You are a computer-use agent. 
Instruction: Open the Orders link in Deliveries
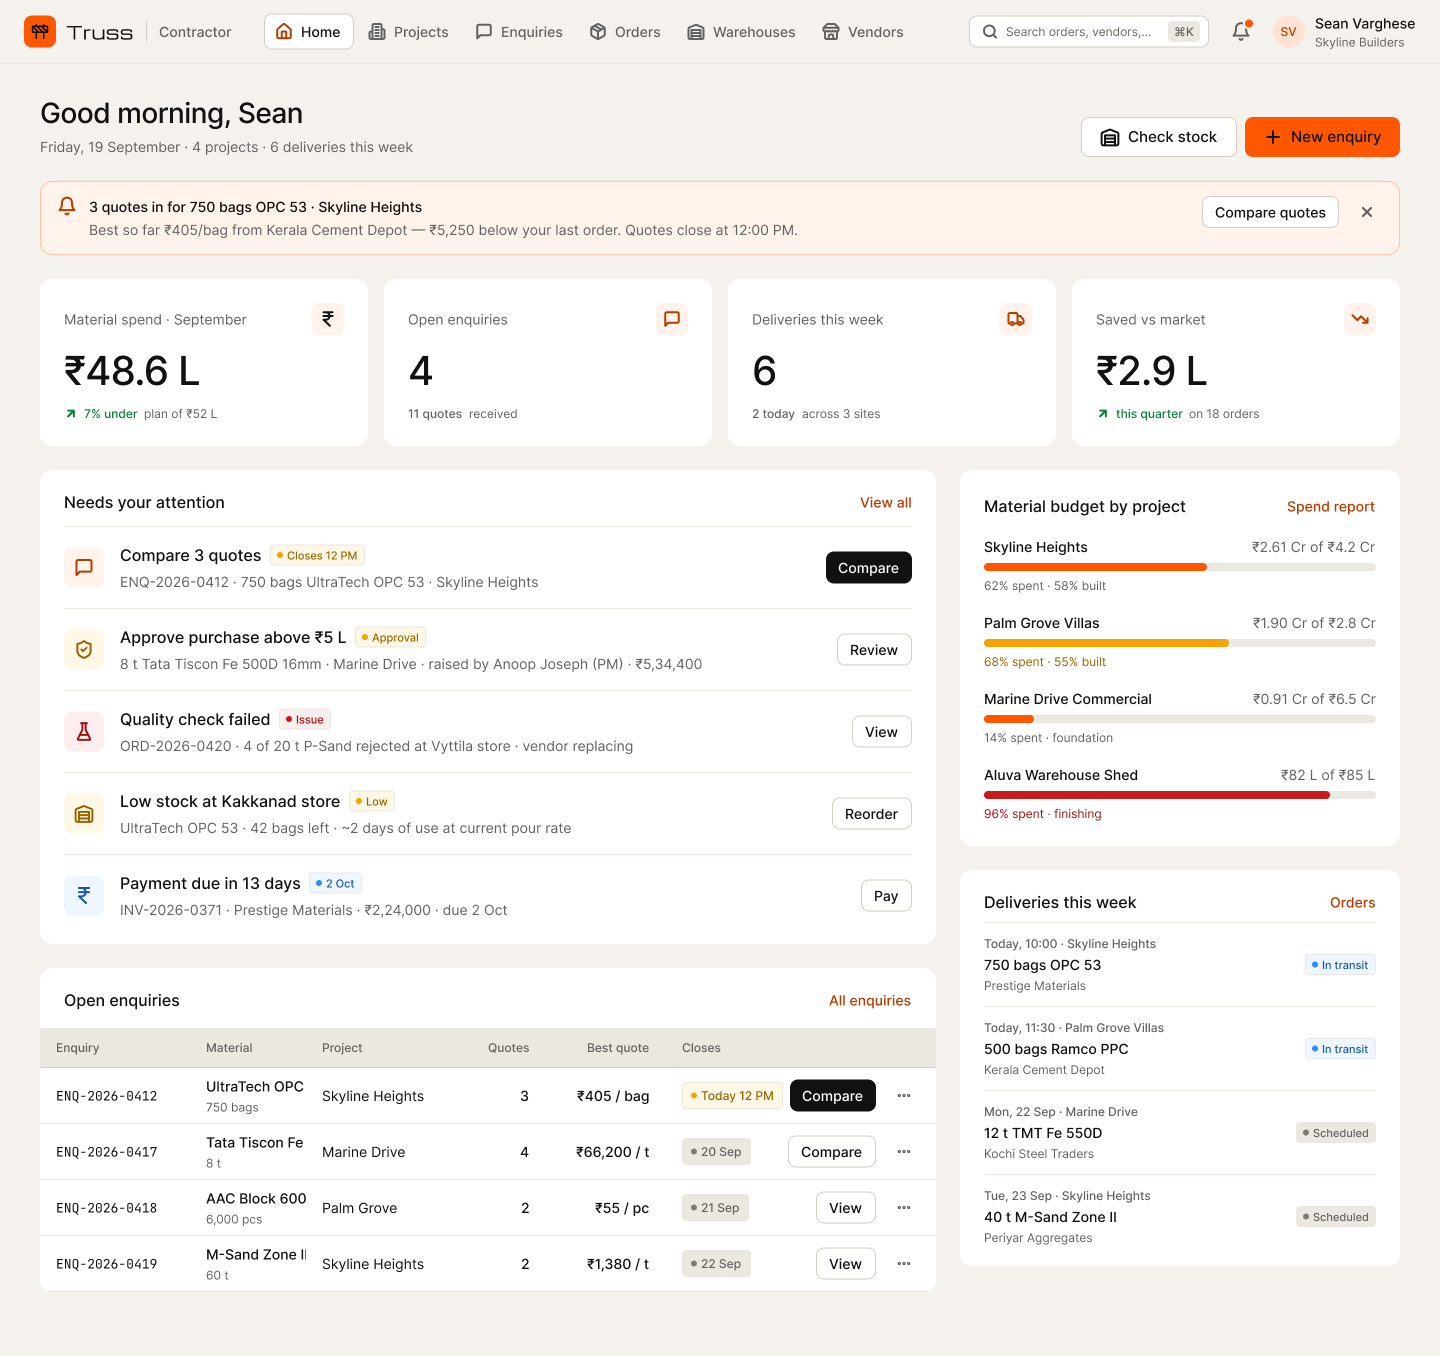click(x=1353, y=903)
